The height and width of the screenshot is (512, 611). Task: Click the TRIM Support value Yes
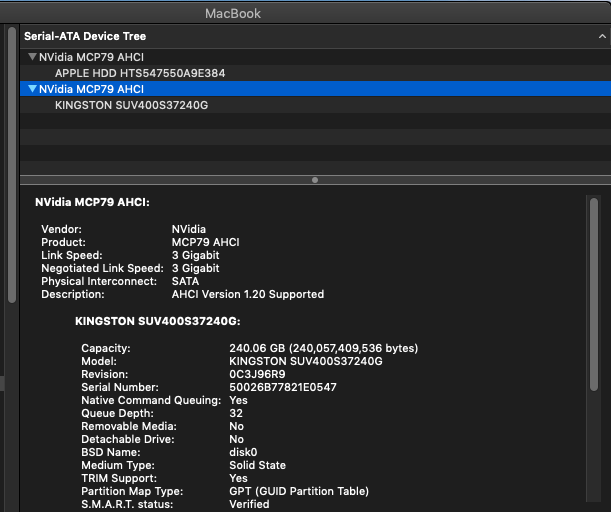pos(238,478)
